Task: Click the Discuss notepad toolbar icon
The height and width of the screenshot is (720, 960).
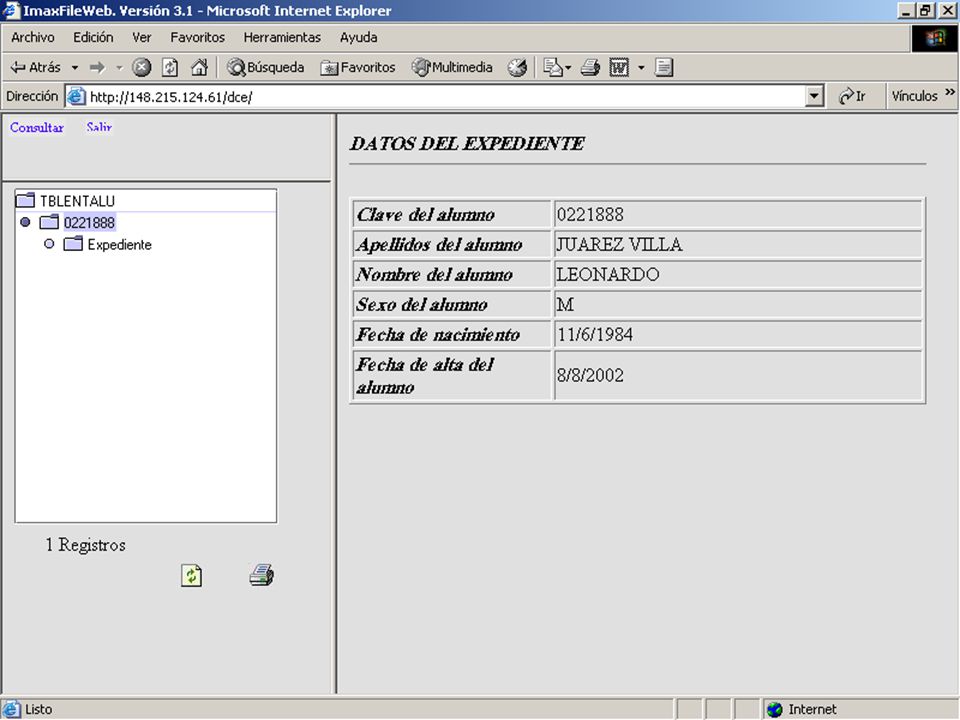Action: (x=664, y=67)
